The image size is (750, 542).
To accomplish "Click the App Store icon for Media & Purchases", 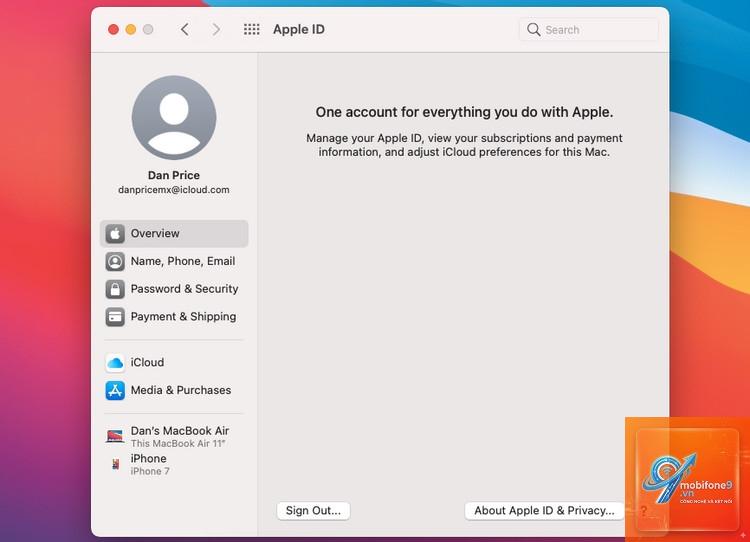I will [x=115, y=390].
